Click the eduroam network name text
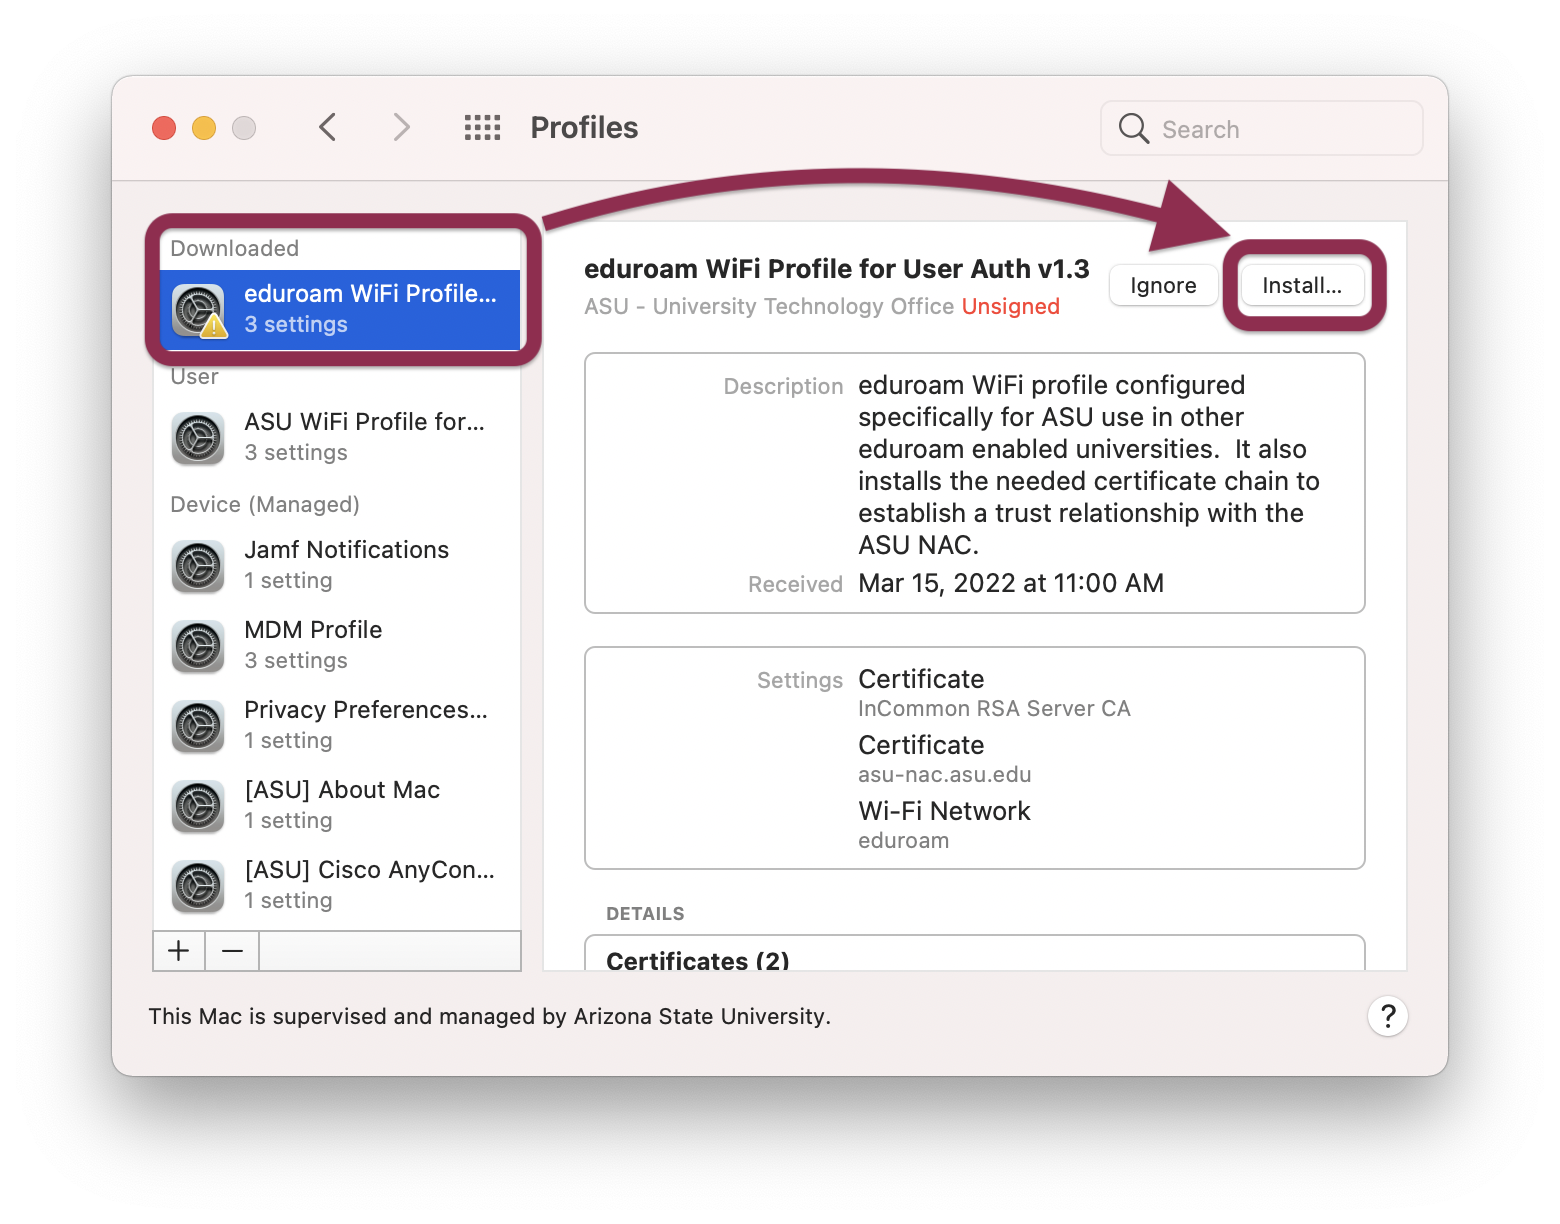The height and width of the screenshot is (1224, 1560). pos(903,840)
